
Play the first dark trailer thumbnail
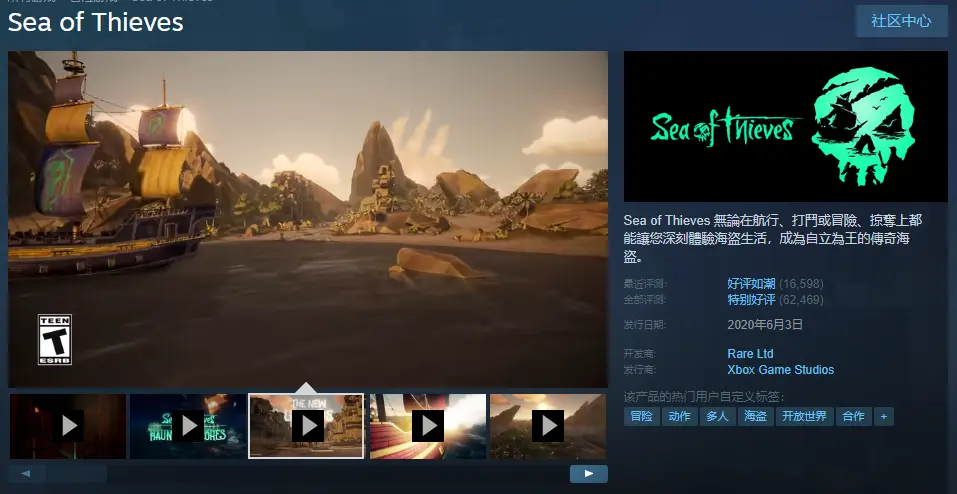pyautogui.click(x=68, y=426)
